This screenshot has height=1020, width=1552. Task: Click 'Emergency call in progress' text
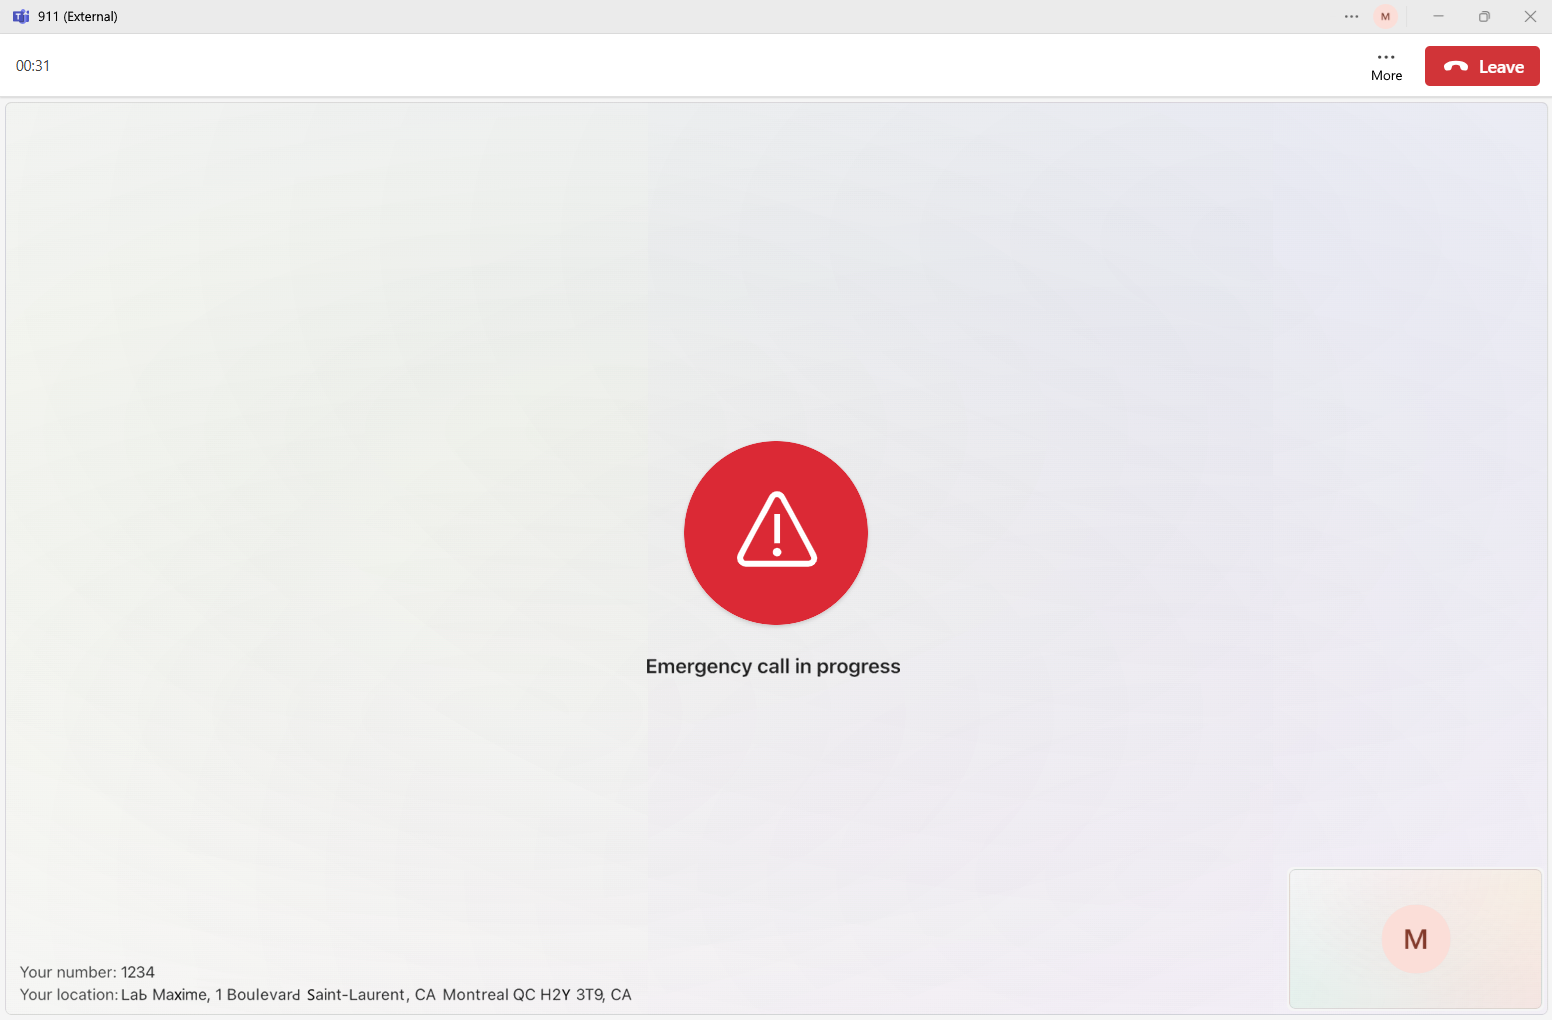(773, 666)
